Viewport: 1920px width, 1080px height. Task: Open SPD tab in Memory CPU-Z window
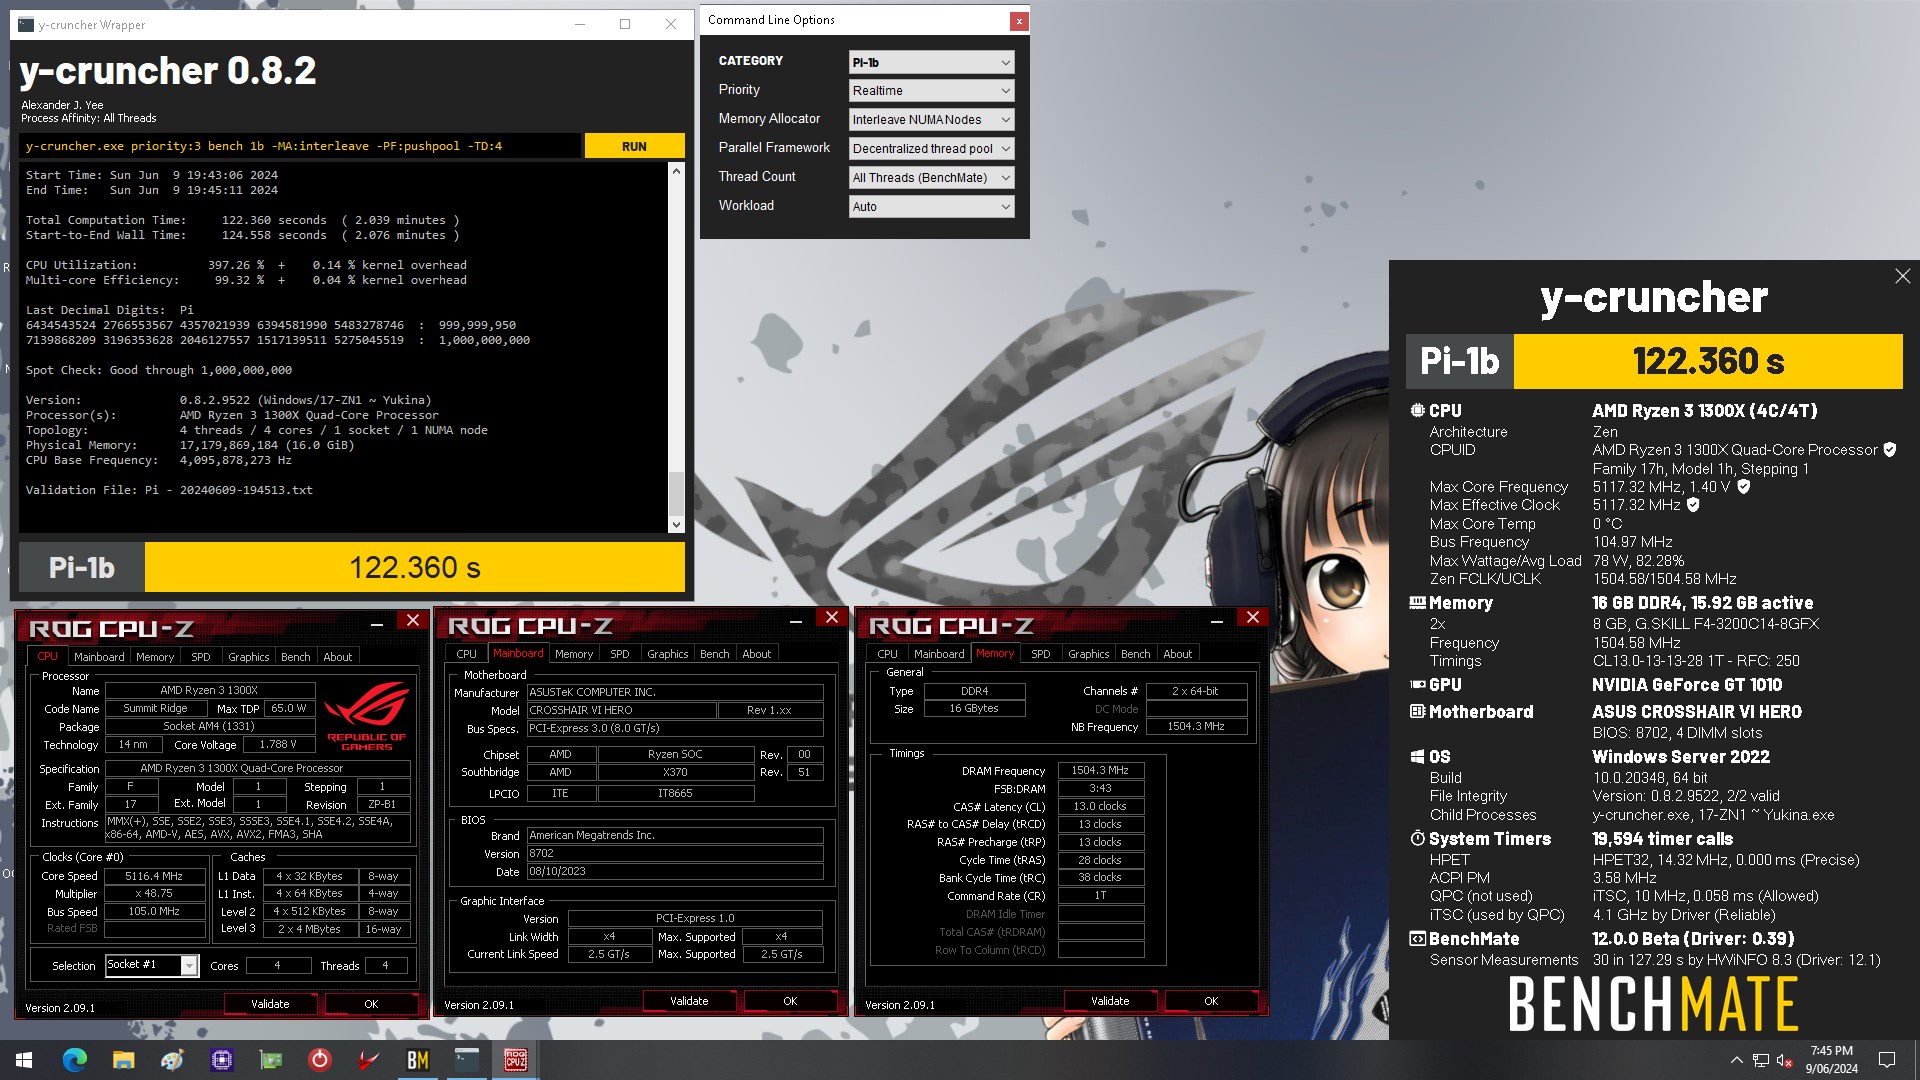pyautogui.click(x=1041, y=654)
